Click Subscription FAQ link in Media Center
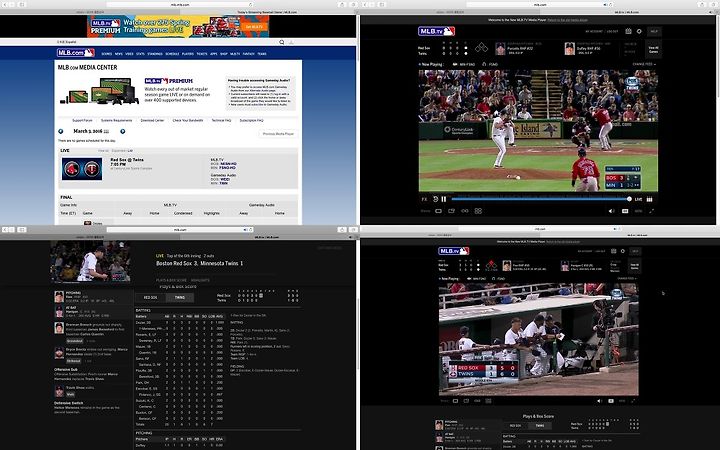Screen dimensions: 720x450 251,120
